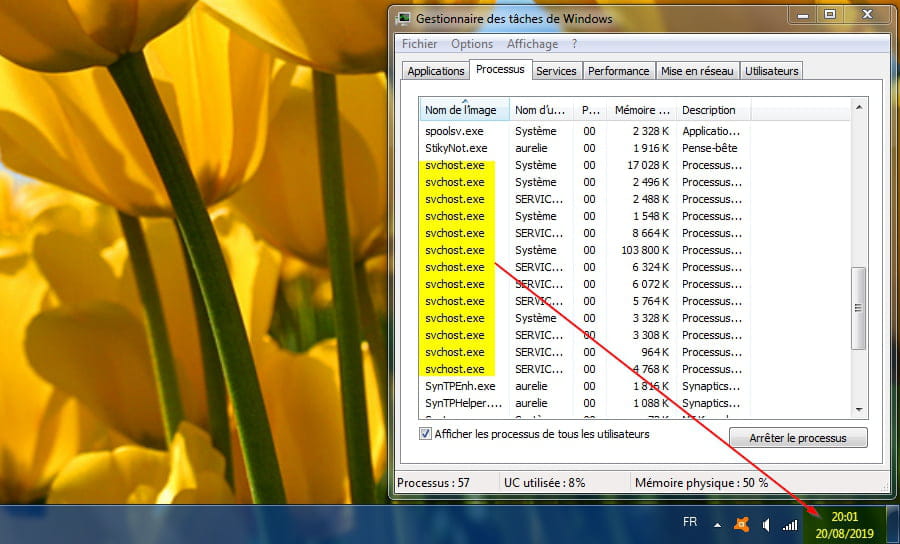900x544 pixels.
Task: Click Processus : 57 status entry
Action: [x=433, y=483]
